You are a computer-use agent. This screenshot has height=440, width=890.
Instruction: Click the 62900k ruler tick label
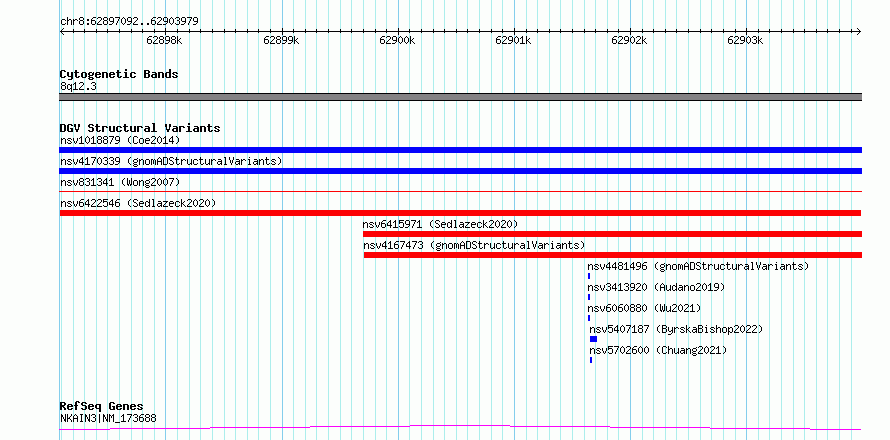coord(397,40)
